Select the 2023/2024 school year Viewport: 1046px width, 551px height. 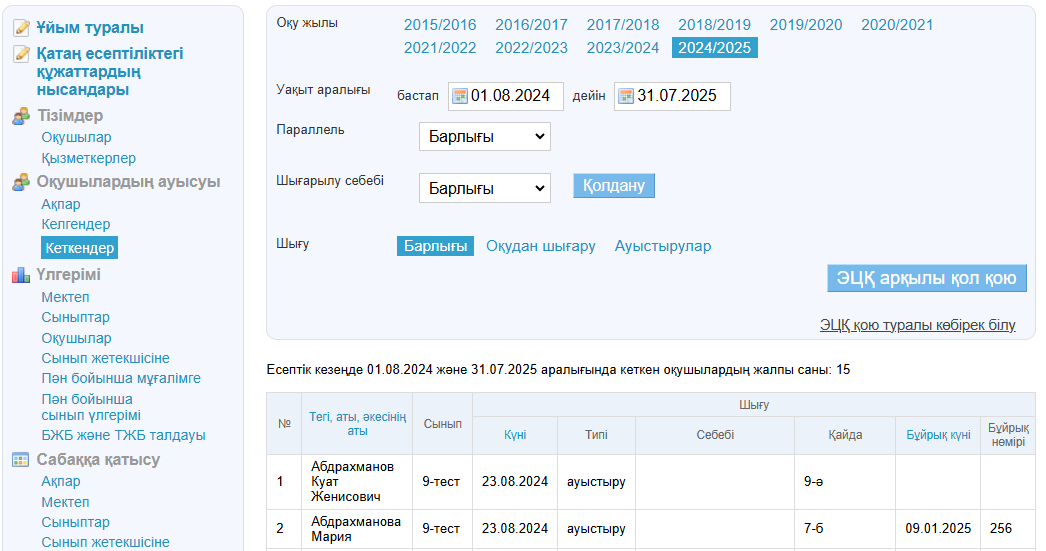[623, 48]
